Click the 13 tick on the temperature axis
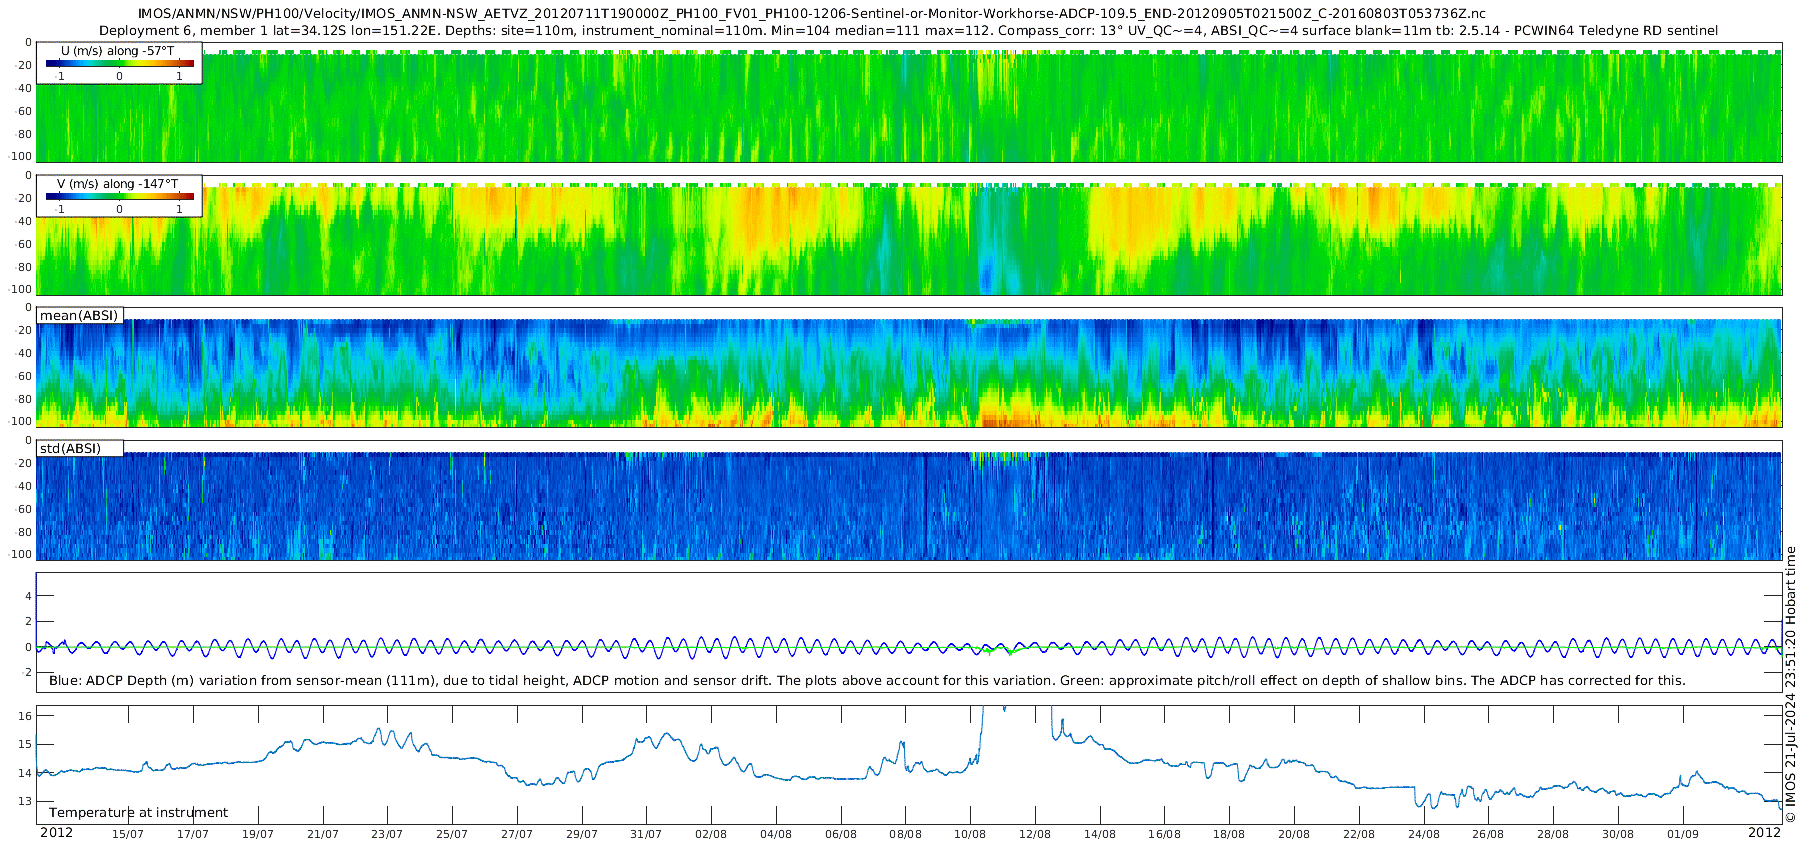The height and width of the screenshot is (850, 1800). (26, 801)
